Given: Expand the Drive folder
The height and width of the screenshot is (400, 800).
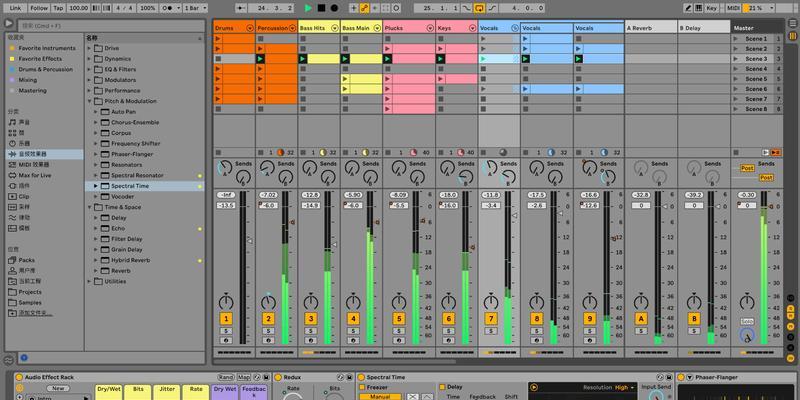Looking at the screenshot, I should coord(89,48).
